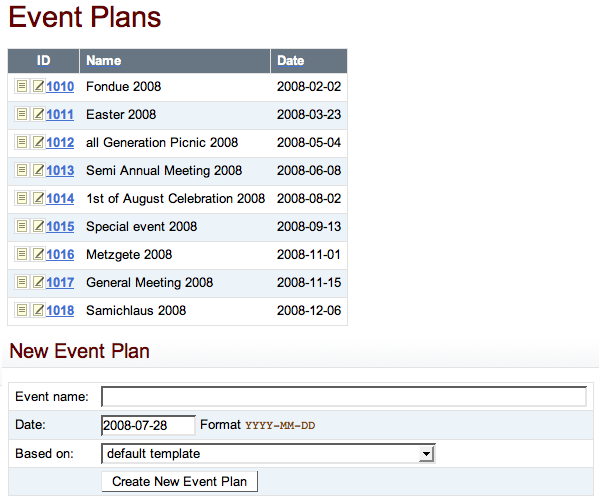
Task: Open details icon for Special event 2008
Action: click(x=22, y=226)
